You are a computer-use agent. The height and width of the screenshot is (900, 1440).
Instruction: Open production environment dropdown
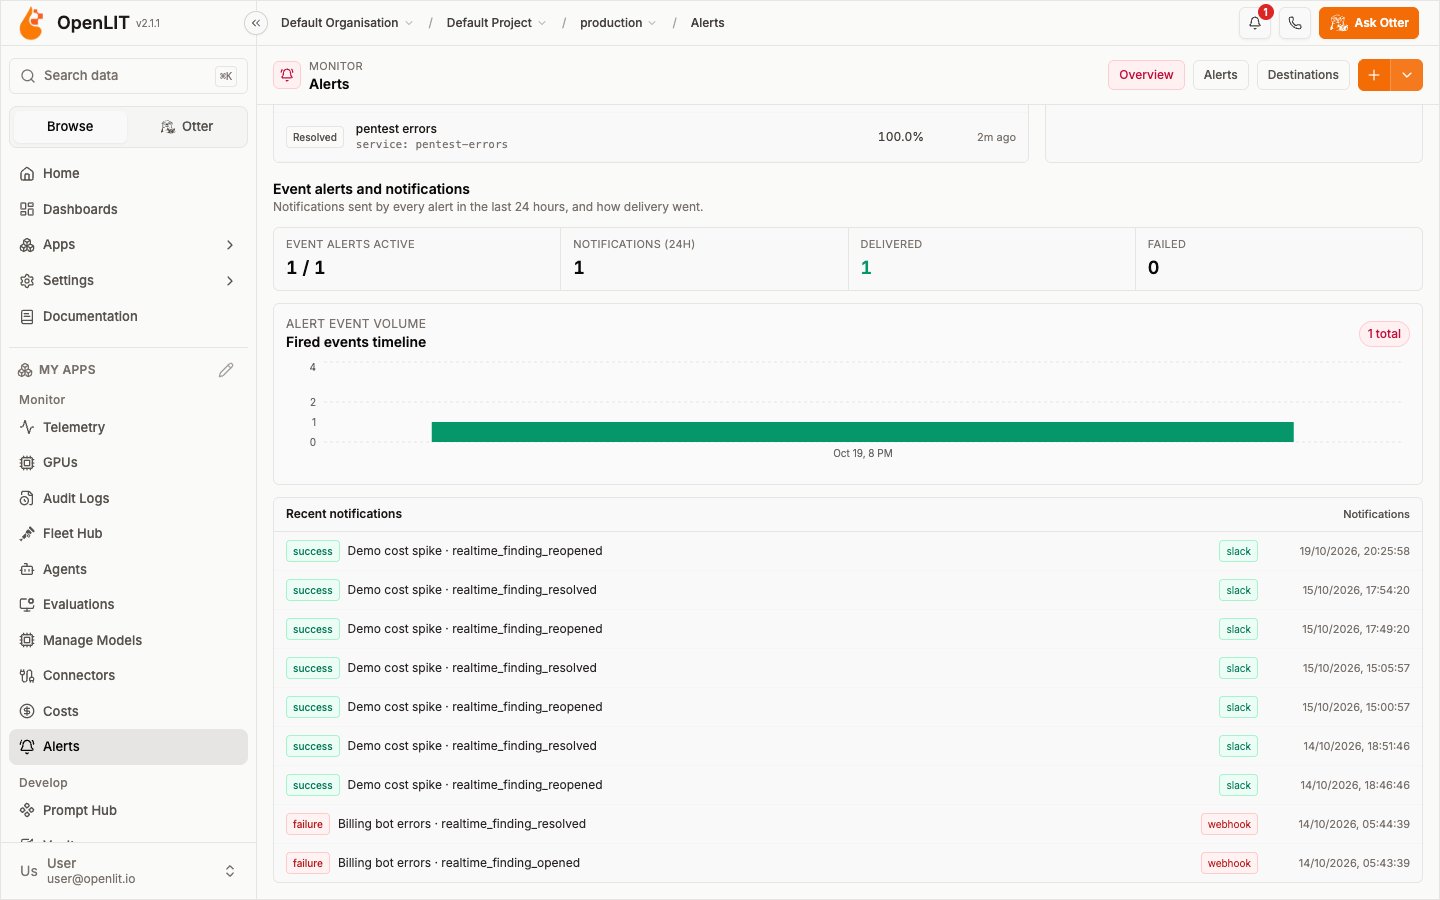pyautogui.click(x=618, y=23)
